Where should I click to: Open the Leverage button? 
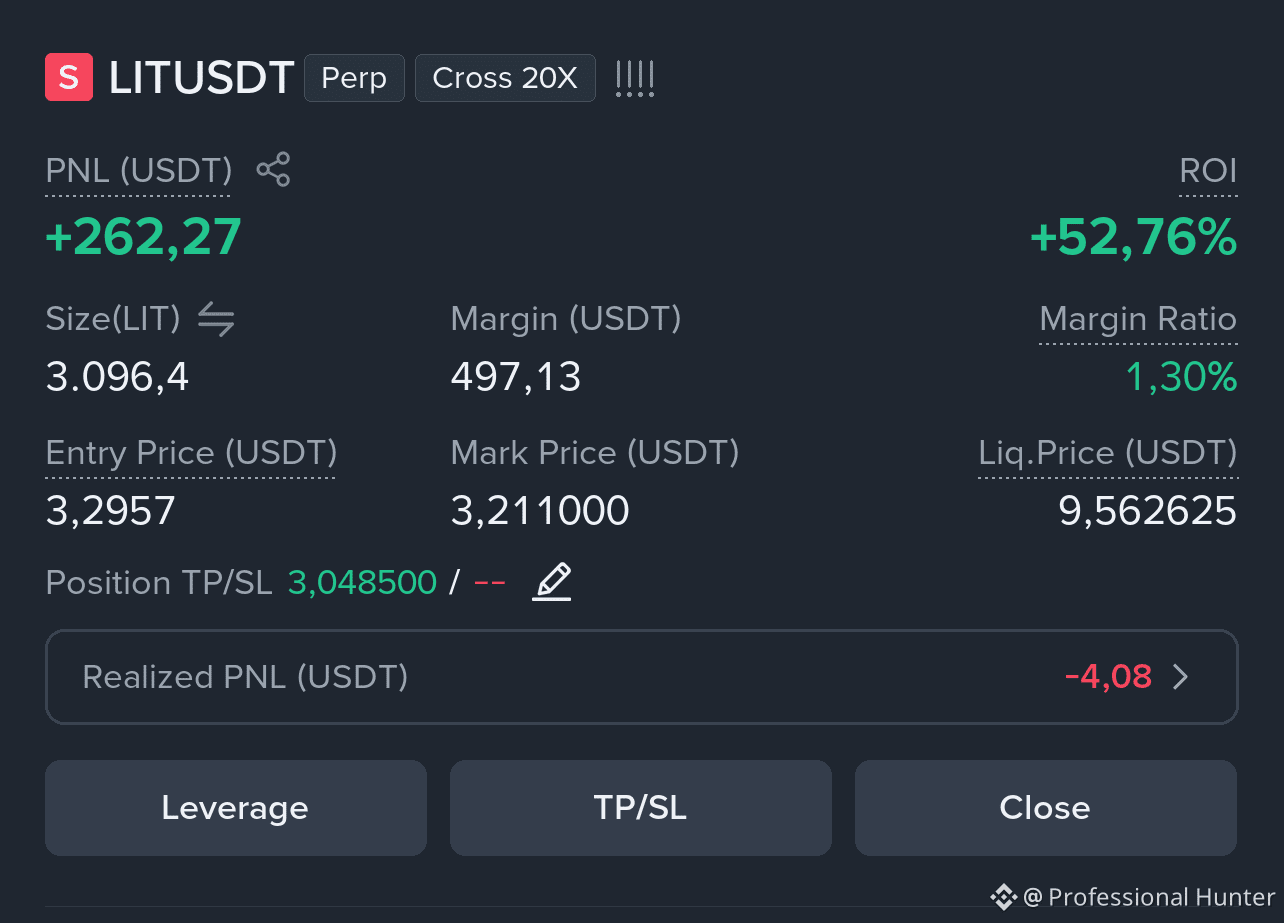click(236, 808)
